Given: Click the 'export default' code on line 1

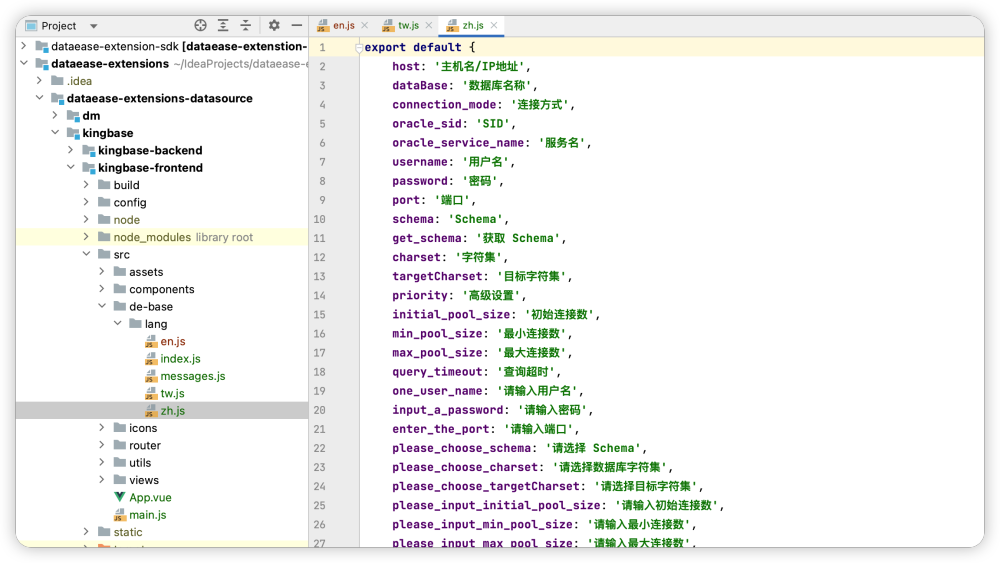Looking at the screenshot, I should [413, 47].
